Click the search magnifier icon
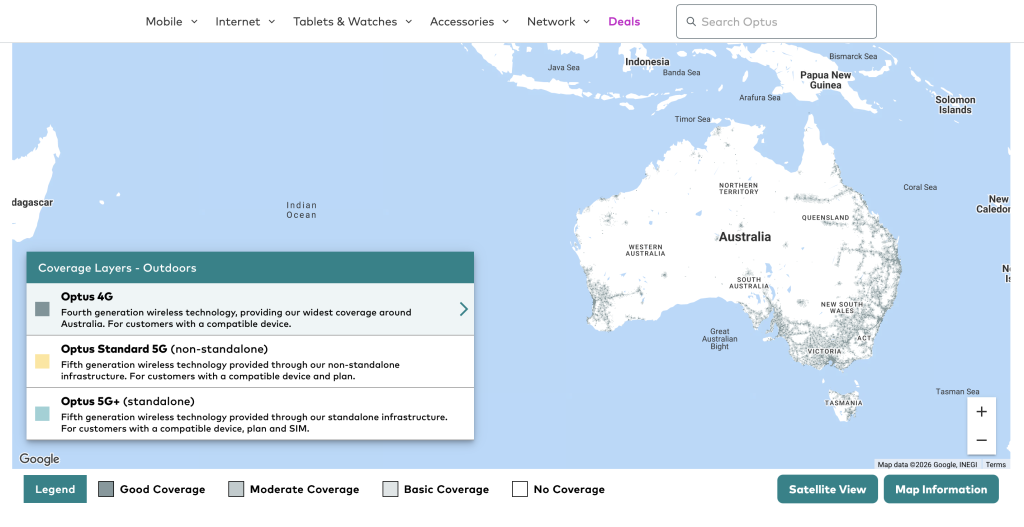The width and height of the screenshot is (1024, 527). tap(691, 22)
